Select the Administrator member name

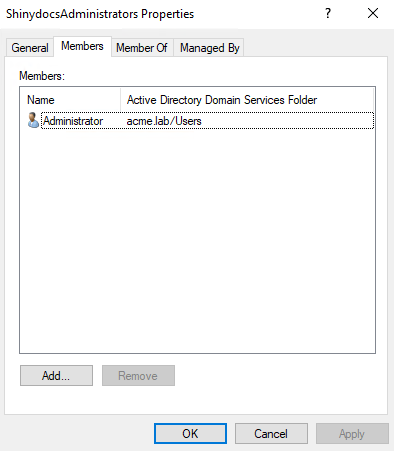(73, 121)
